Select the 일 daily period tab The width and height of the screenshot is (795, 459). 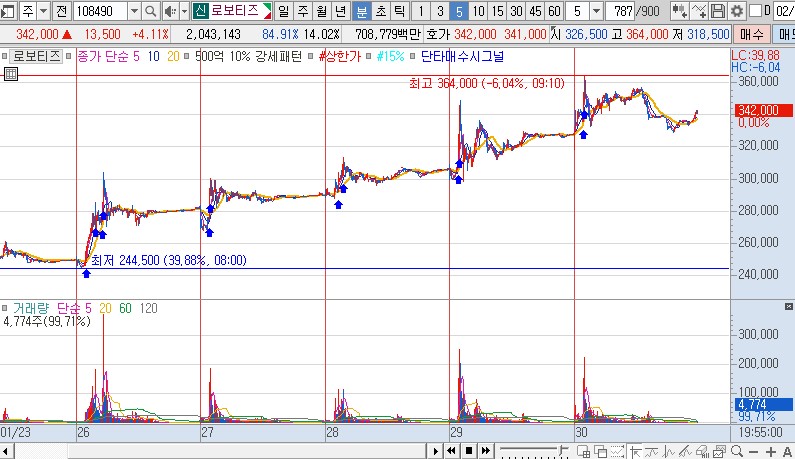pos(283,11)
